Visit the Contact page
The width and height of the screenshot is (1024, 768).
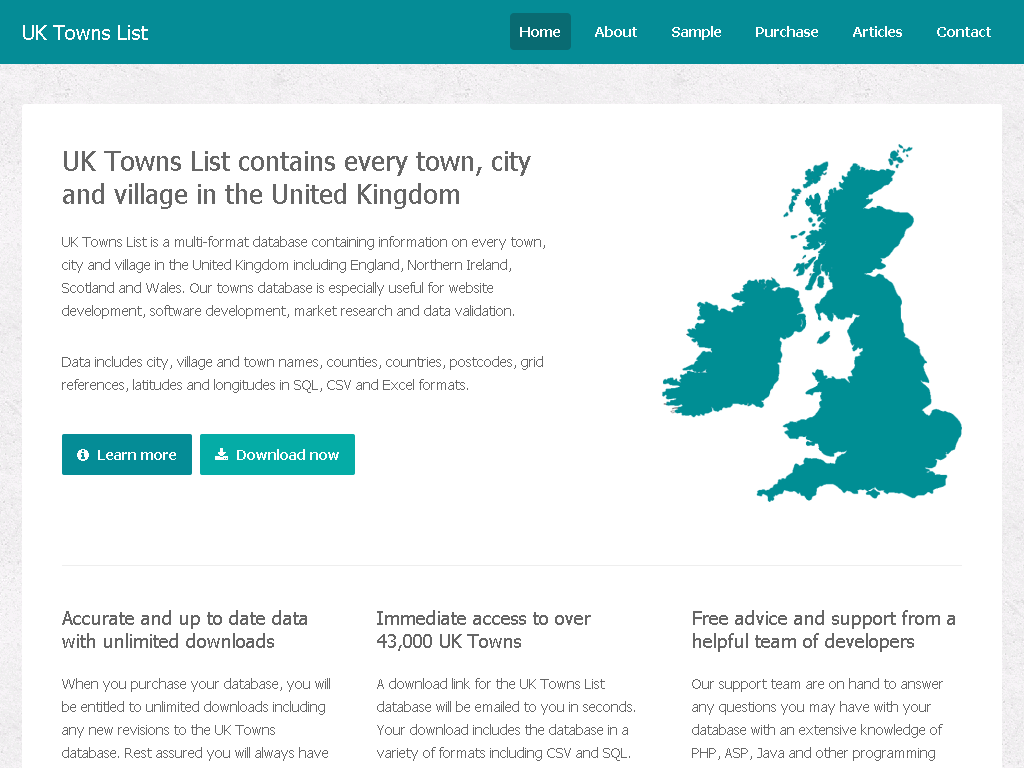963,31
